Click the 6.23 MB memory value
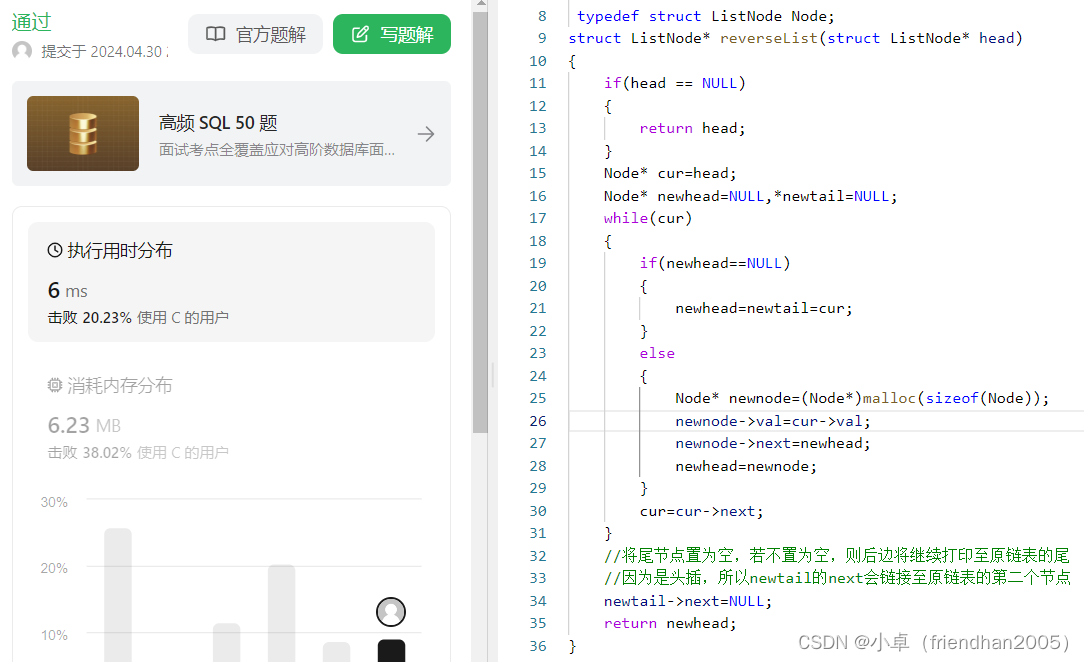 [84, 425]
